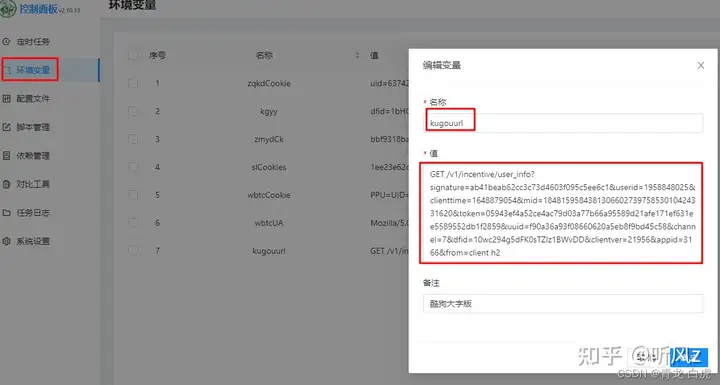Check the row for wbtcCookie
This screenshot has width=720, height=385.
tap(133, 195)
